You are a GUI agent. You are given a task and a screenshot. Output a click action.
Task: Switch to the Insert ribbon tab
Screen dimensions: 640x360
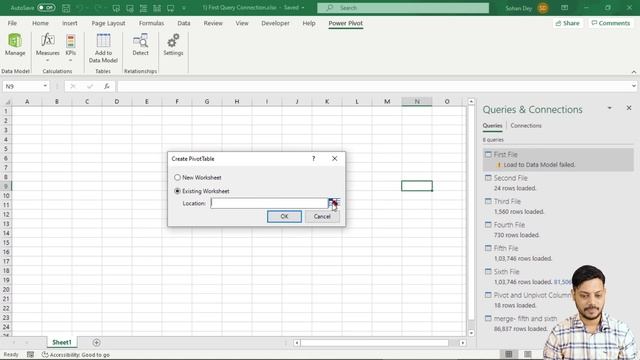[x=69, y=23]
